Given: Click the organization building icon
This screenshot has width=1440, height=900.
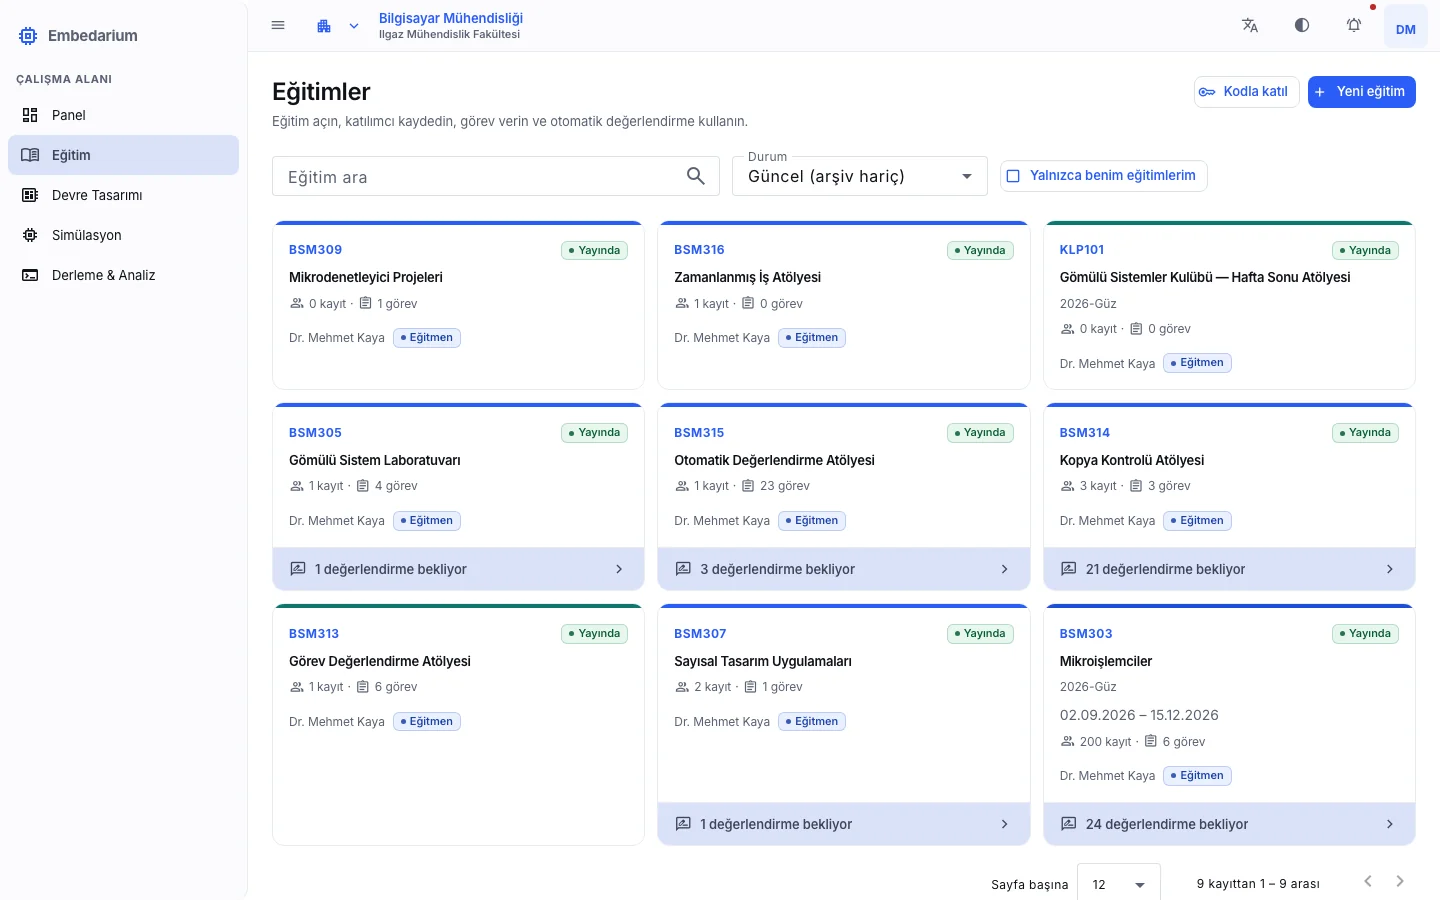Looking at the screenshot, I should pos(324,26).
